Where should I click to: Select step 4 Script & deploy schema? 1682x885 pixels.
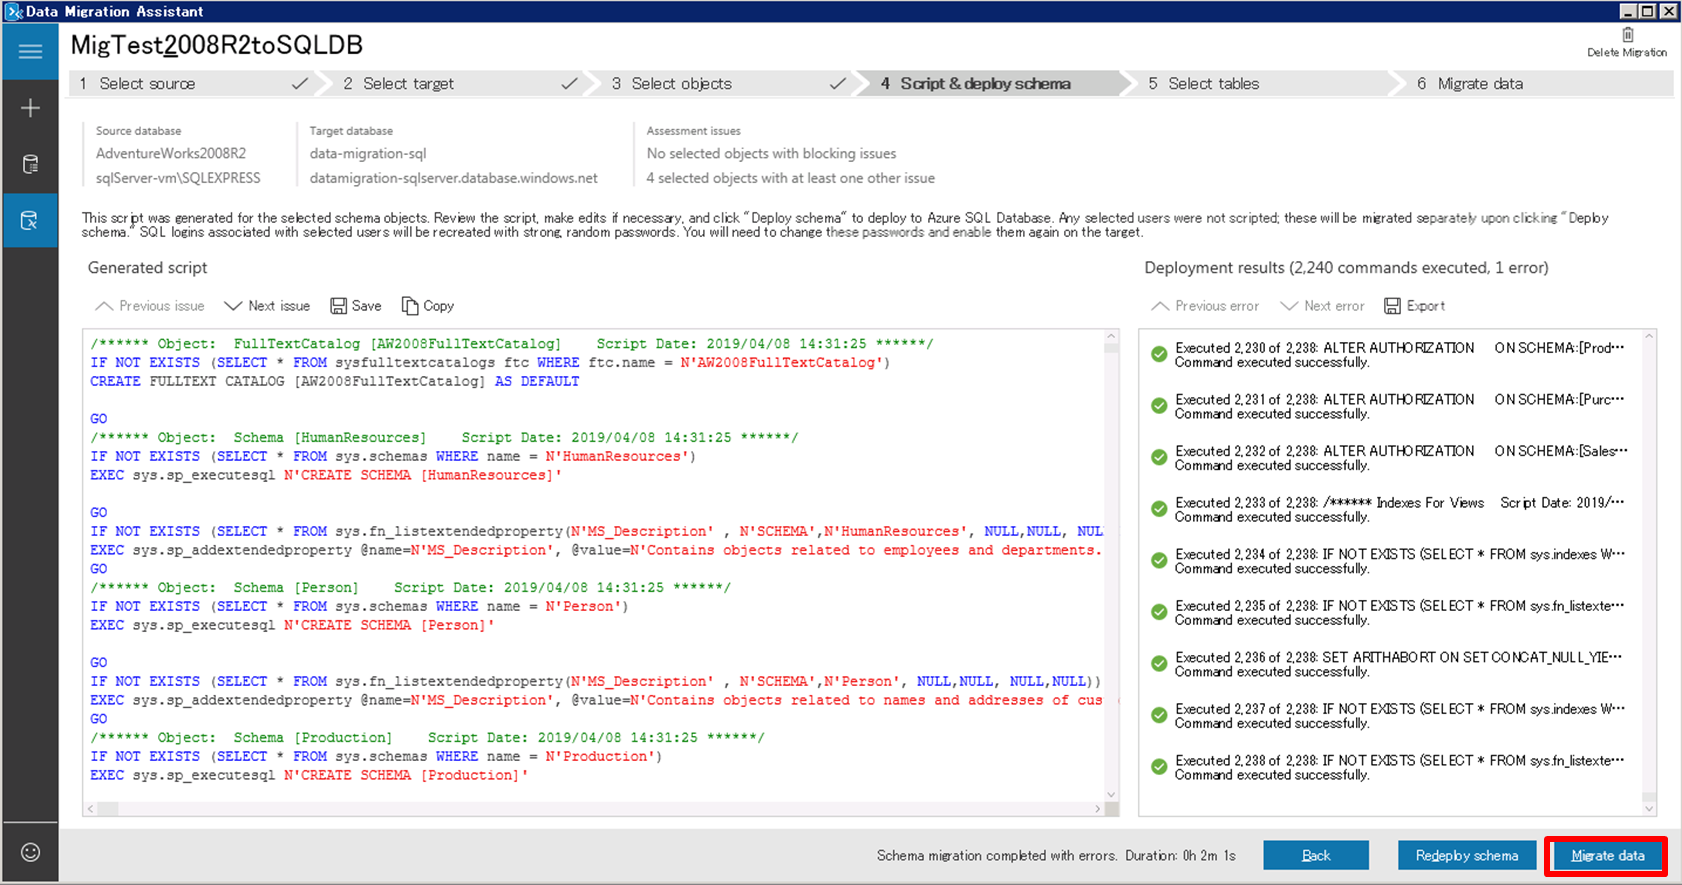click(x=996, y=84)
